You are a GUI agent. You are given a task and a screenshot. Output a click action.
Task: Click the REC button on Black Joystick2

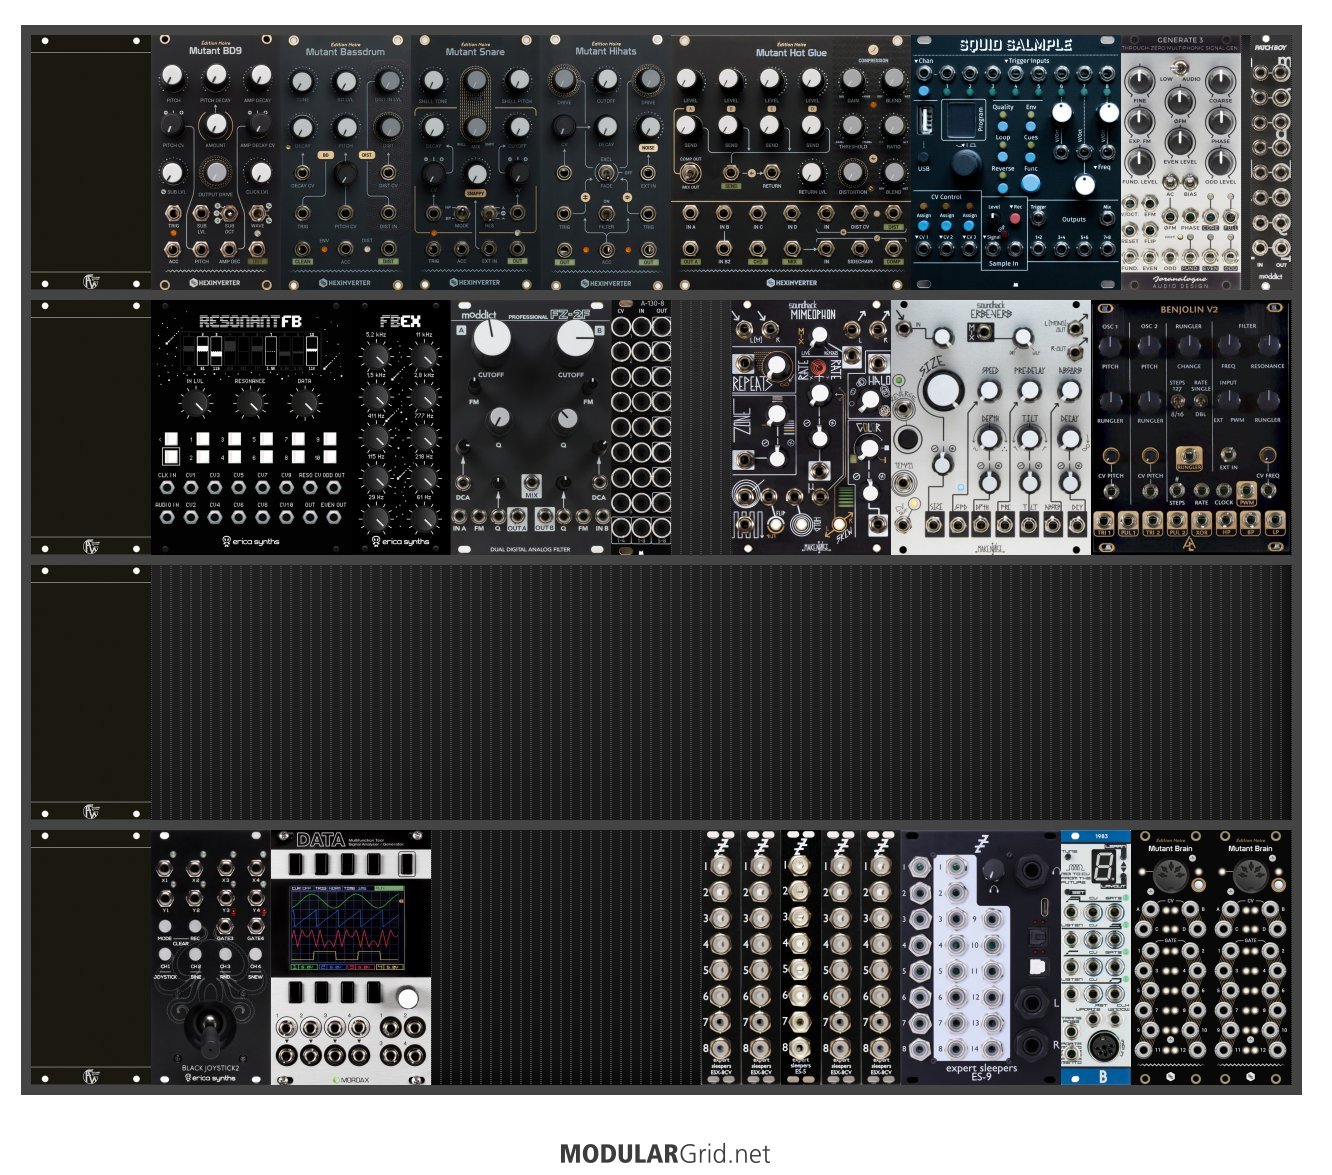tap(196, 927)
